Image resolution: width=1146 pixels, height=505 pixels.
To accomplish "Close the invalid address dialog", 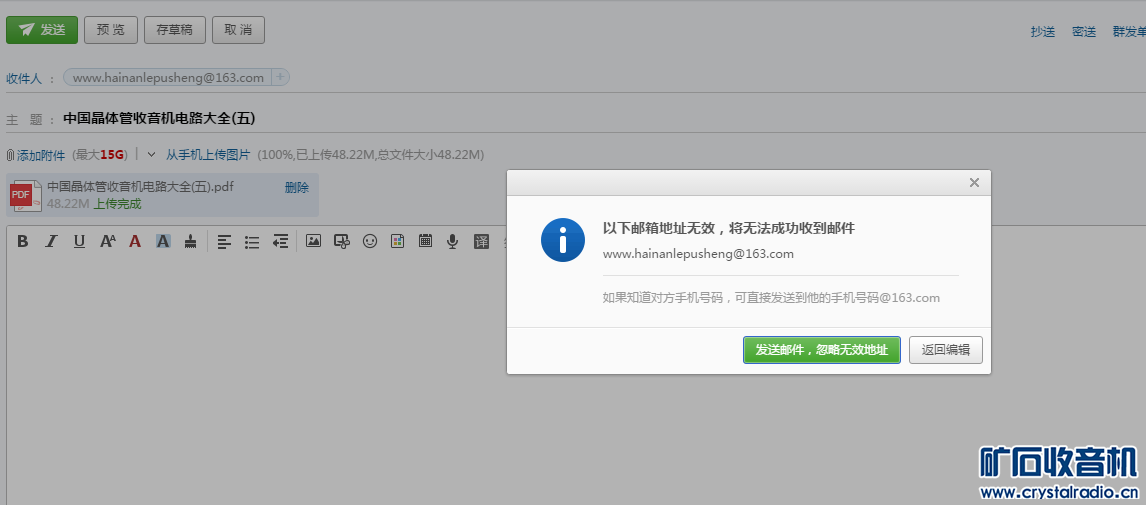I will [x=974, y=183].
